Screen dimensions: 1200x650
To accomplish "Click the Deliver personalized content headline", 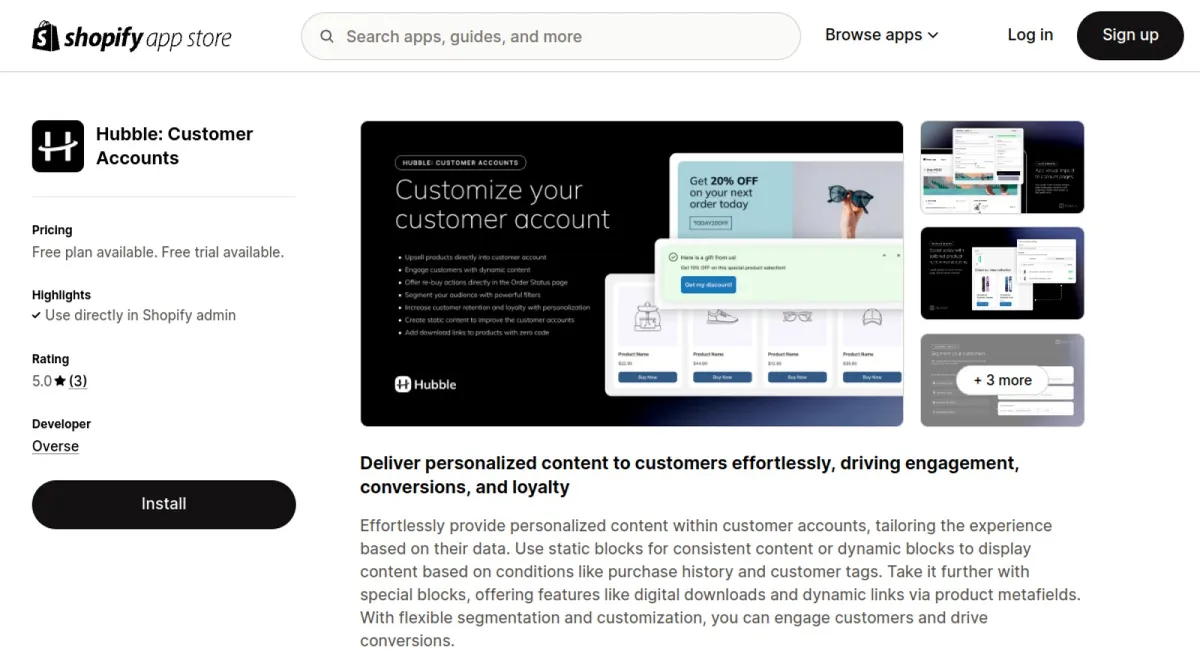I will [x=689, y=475].
